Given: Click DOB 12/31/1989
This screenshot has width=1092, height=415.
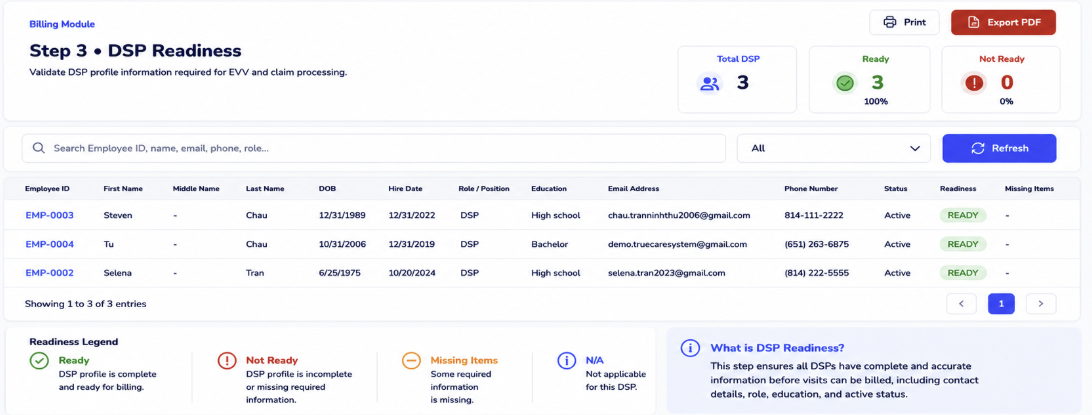Looking at the screenshot, I should (342, 215).
